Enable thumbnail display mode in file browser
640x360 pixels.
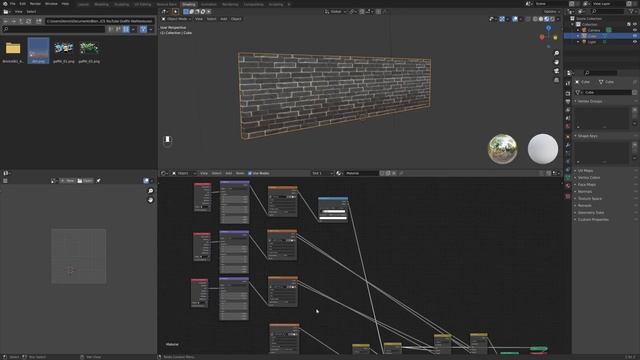[126, 29]
